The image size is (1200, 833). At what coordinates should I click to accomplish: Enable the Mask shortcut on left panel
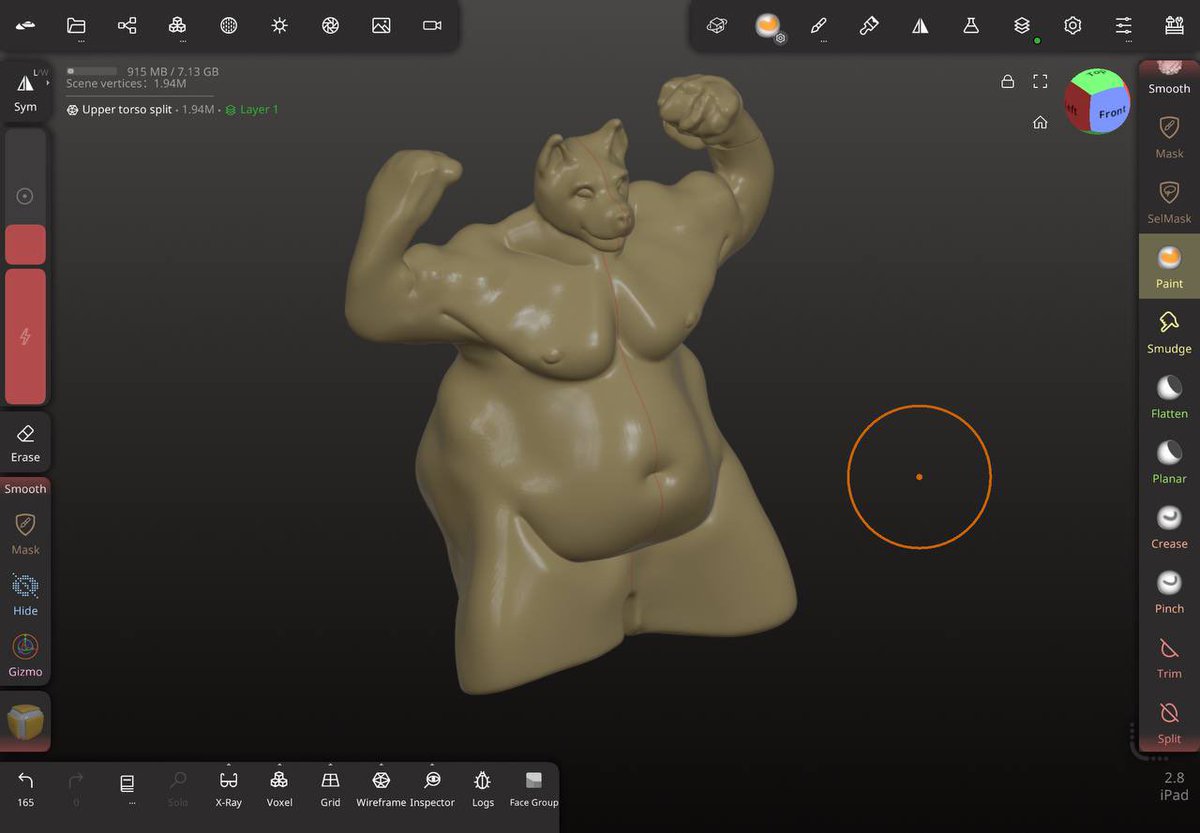coord(25,533)
